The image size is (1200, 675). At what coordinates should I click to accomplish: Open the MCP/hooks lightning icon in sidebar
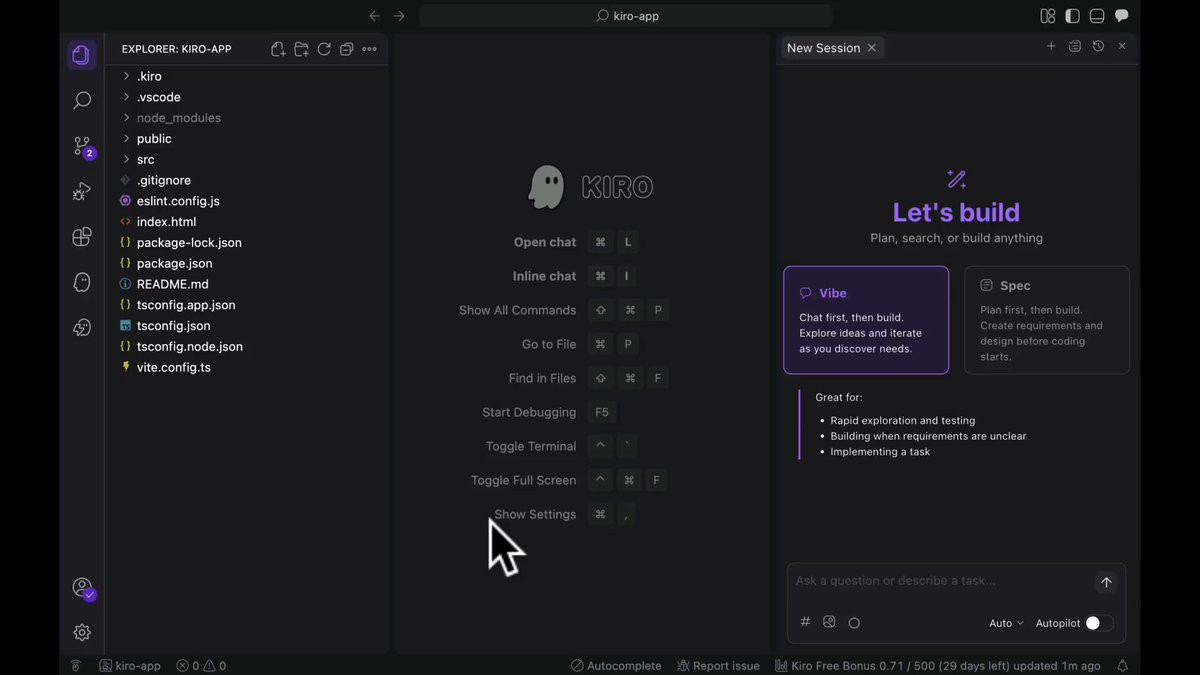82,327
